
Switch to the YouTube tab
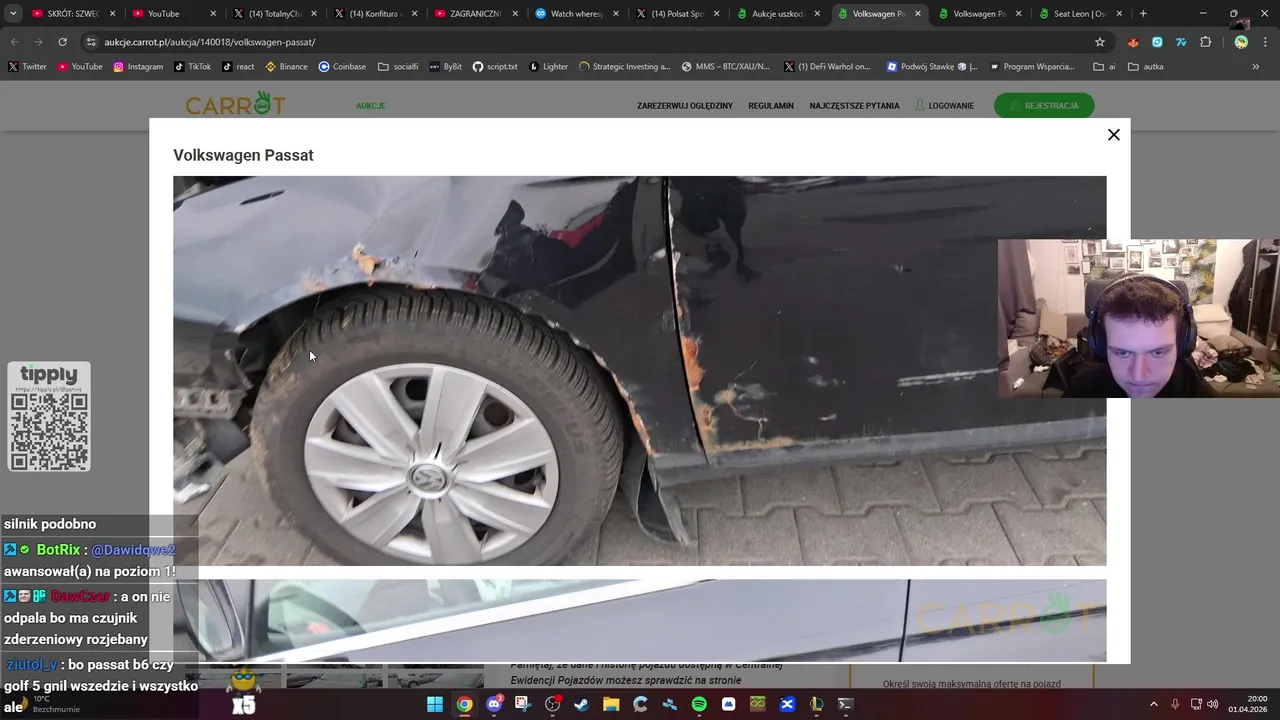click(173, 14)
